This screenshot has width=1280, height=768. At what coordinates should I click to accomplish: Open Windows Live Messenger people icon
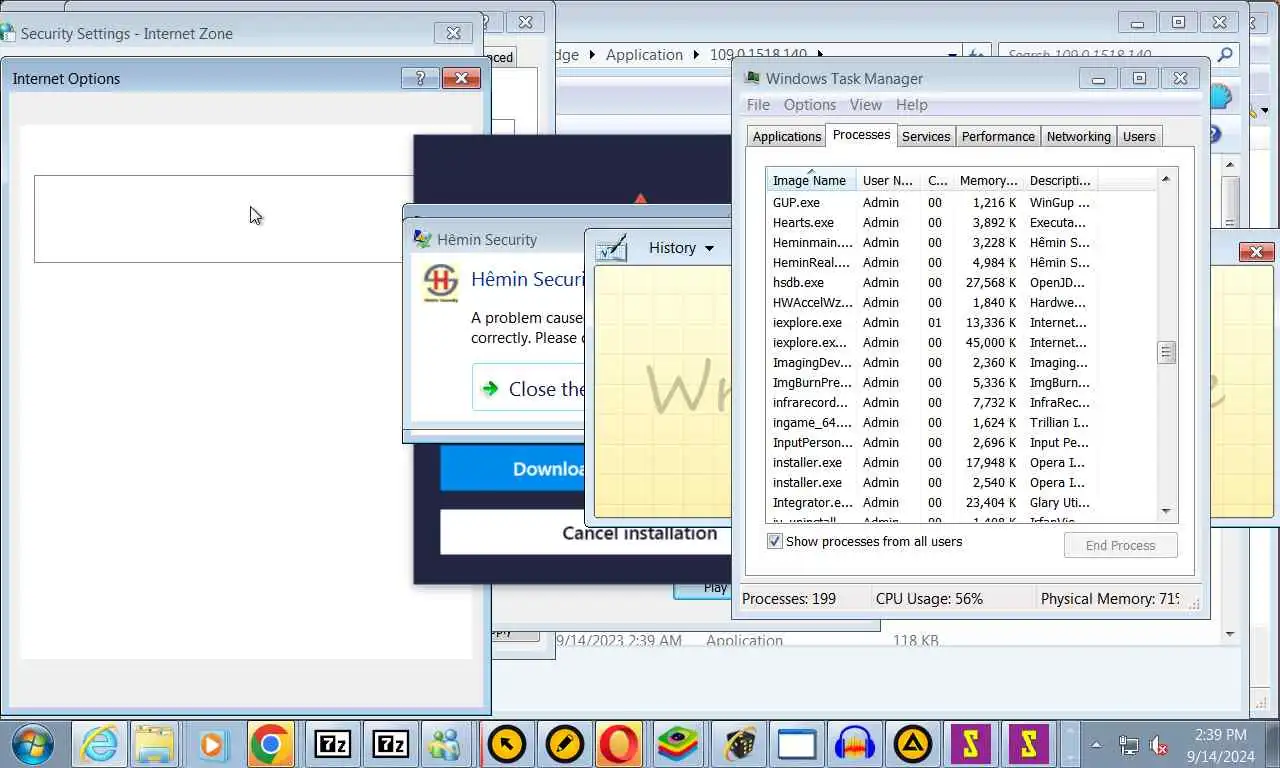point(445,744)
